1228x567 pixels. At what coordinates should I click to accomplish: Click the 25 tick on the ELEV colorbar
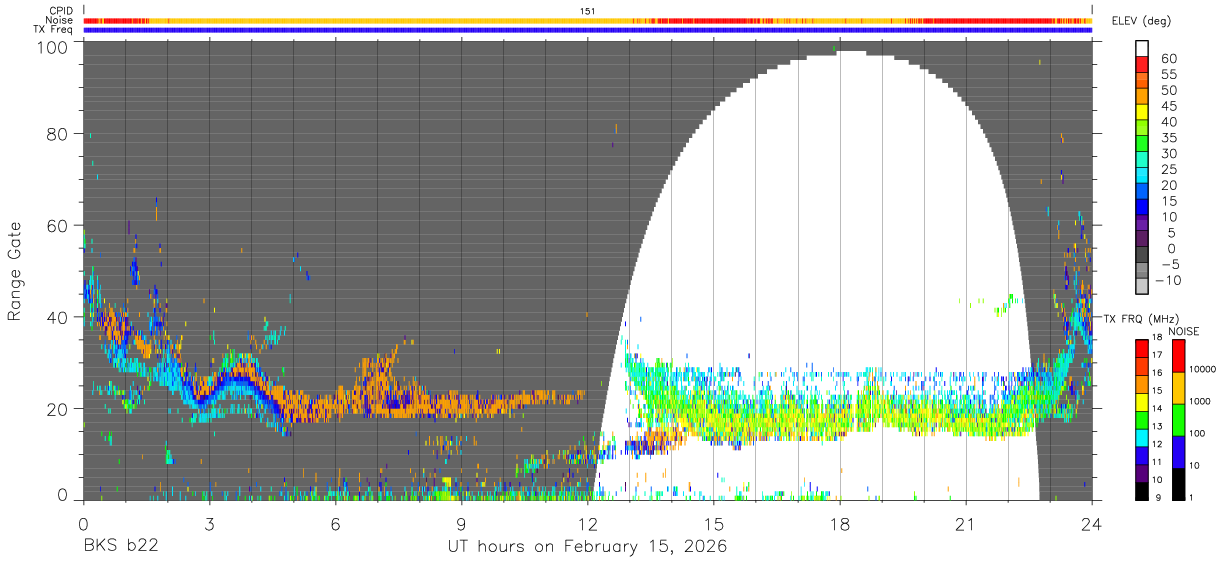(x=1167, y=169)
